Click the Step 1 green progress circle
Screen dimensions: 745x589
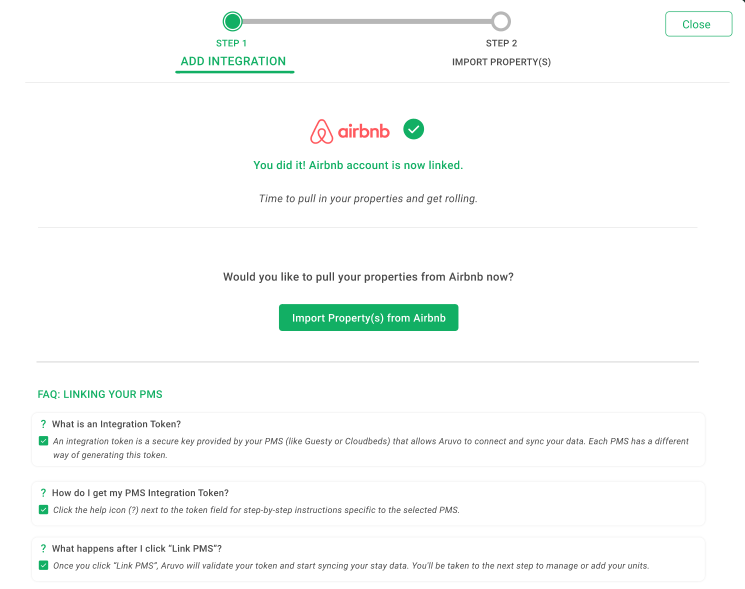[x=232, y=21]
